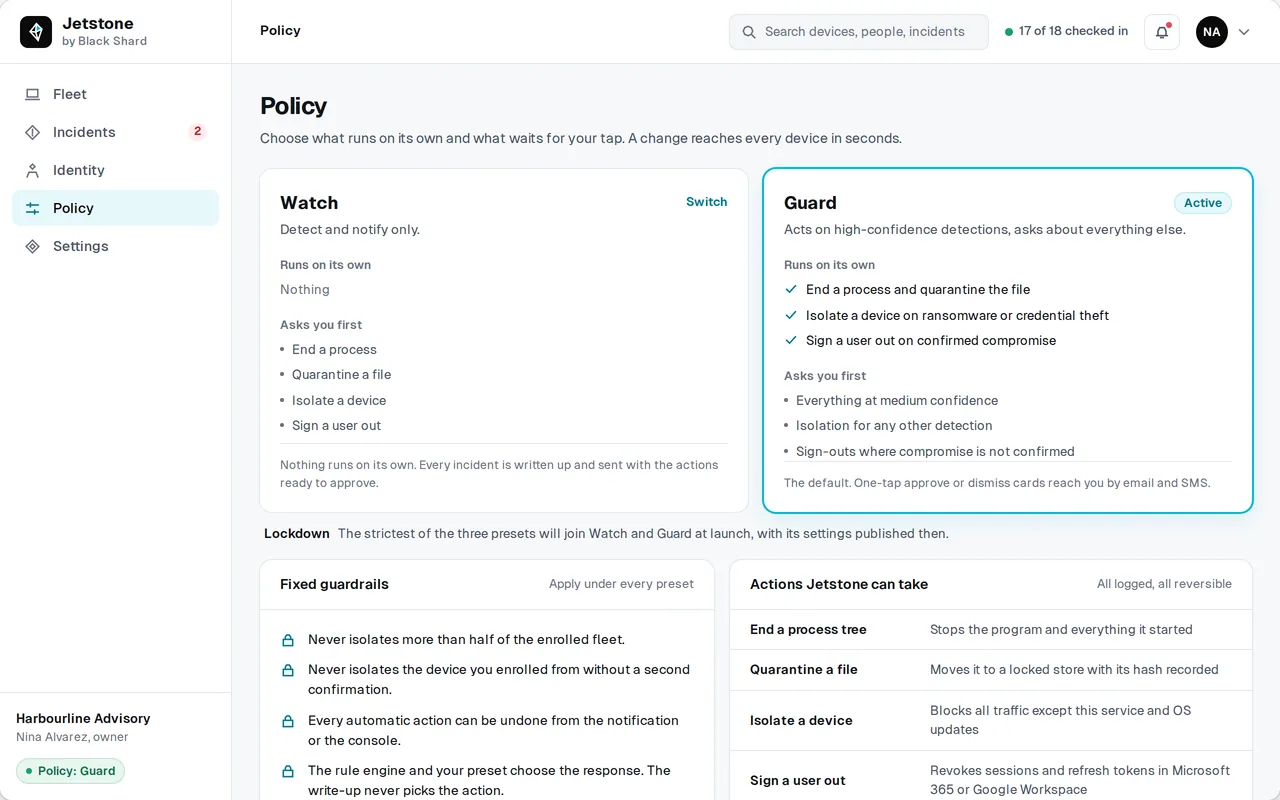Go to Identity section

pyautogui.click(x=115, y=170)
